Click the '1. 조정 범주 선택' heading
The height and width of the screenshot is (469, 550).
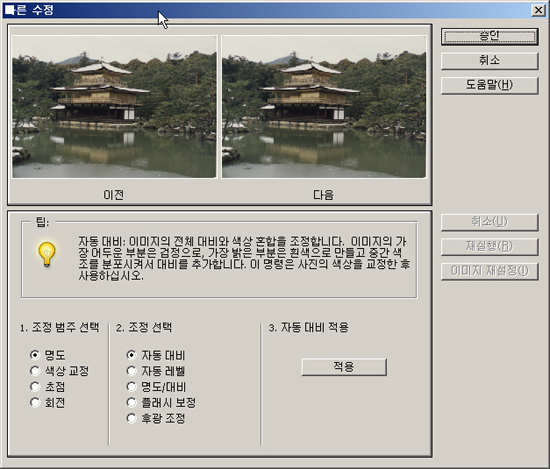pyautogui.click(x=59, y=328)
